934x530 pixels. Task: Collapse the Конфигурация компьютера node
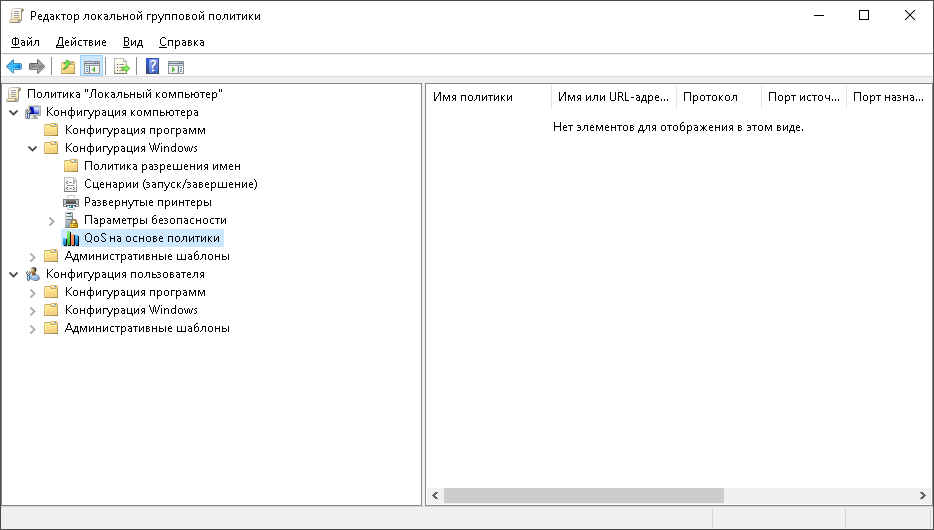[14, 112]
